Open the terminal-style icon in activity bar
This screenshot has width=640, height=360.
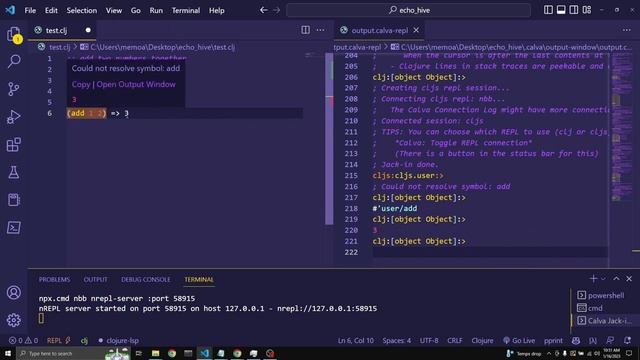13,227
